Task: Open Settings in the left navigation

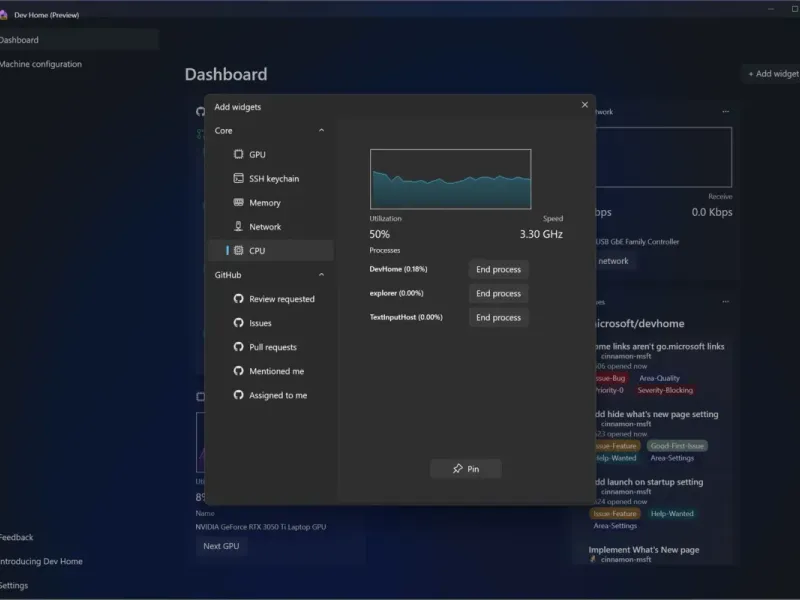Action: point(14,585)
